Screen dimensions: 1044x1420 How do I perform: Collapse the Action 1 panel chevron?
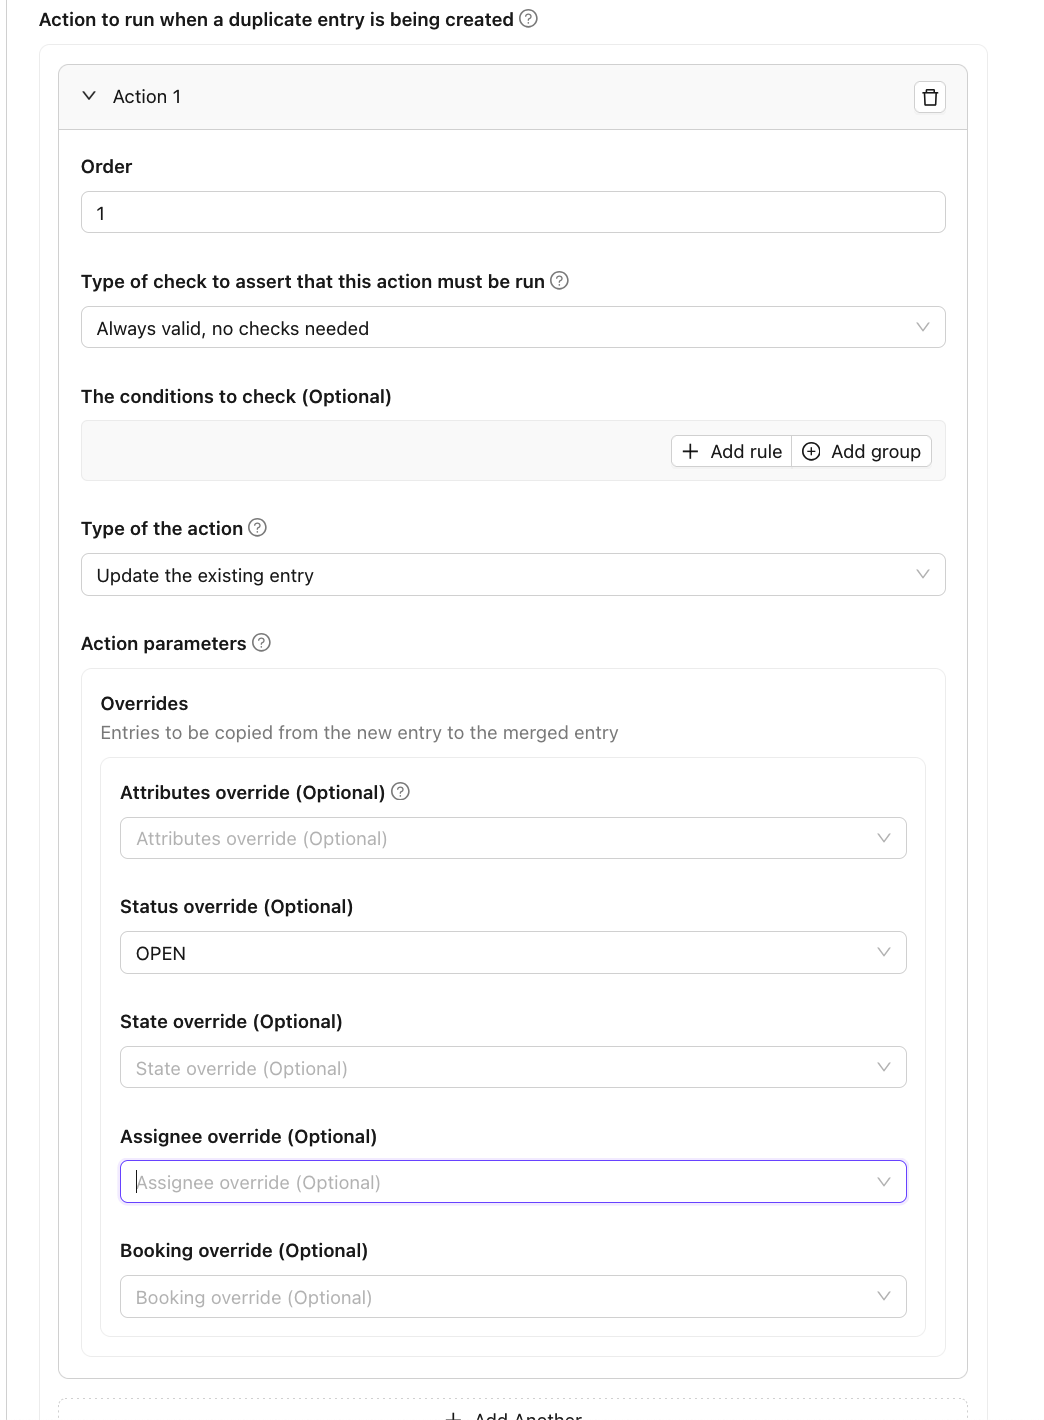tap(89, 96)
